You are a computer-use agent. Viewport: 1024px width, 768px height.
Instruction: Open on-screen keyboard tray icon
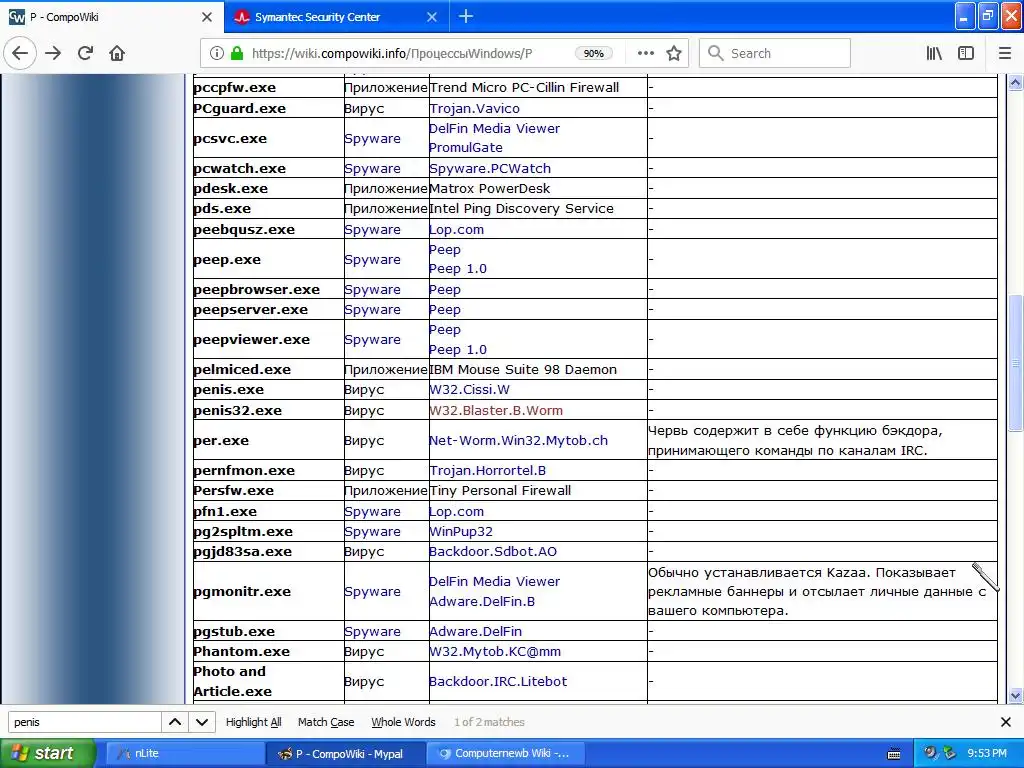coord(894,754)
